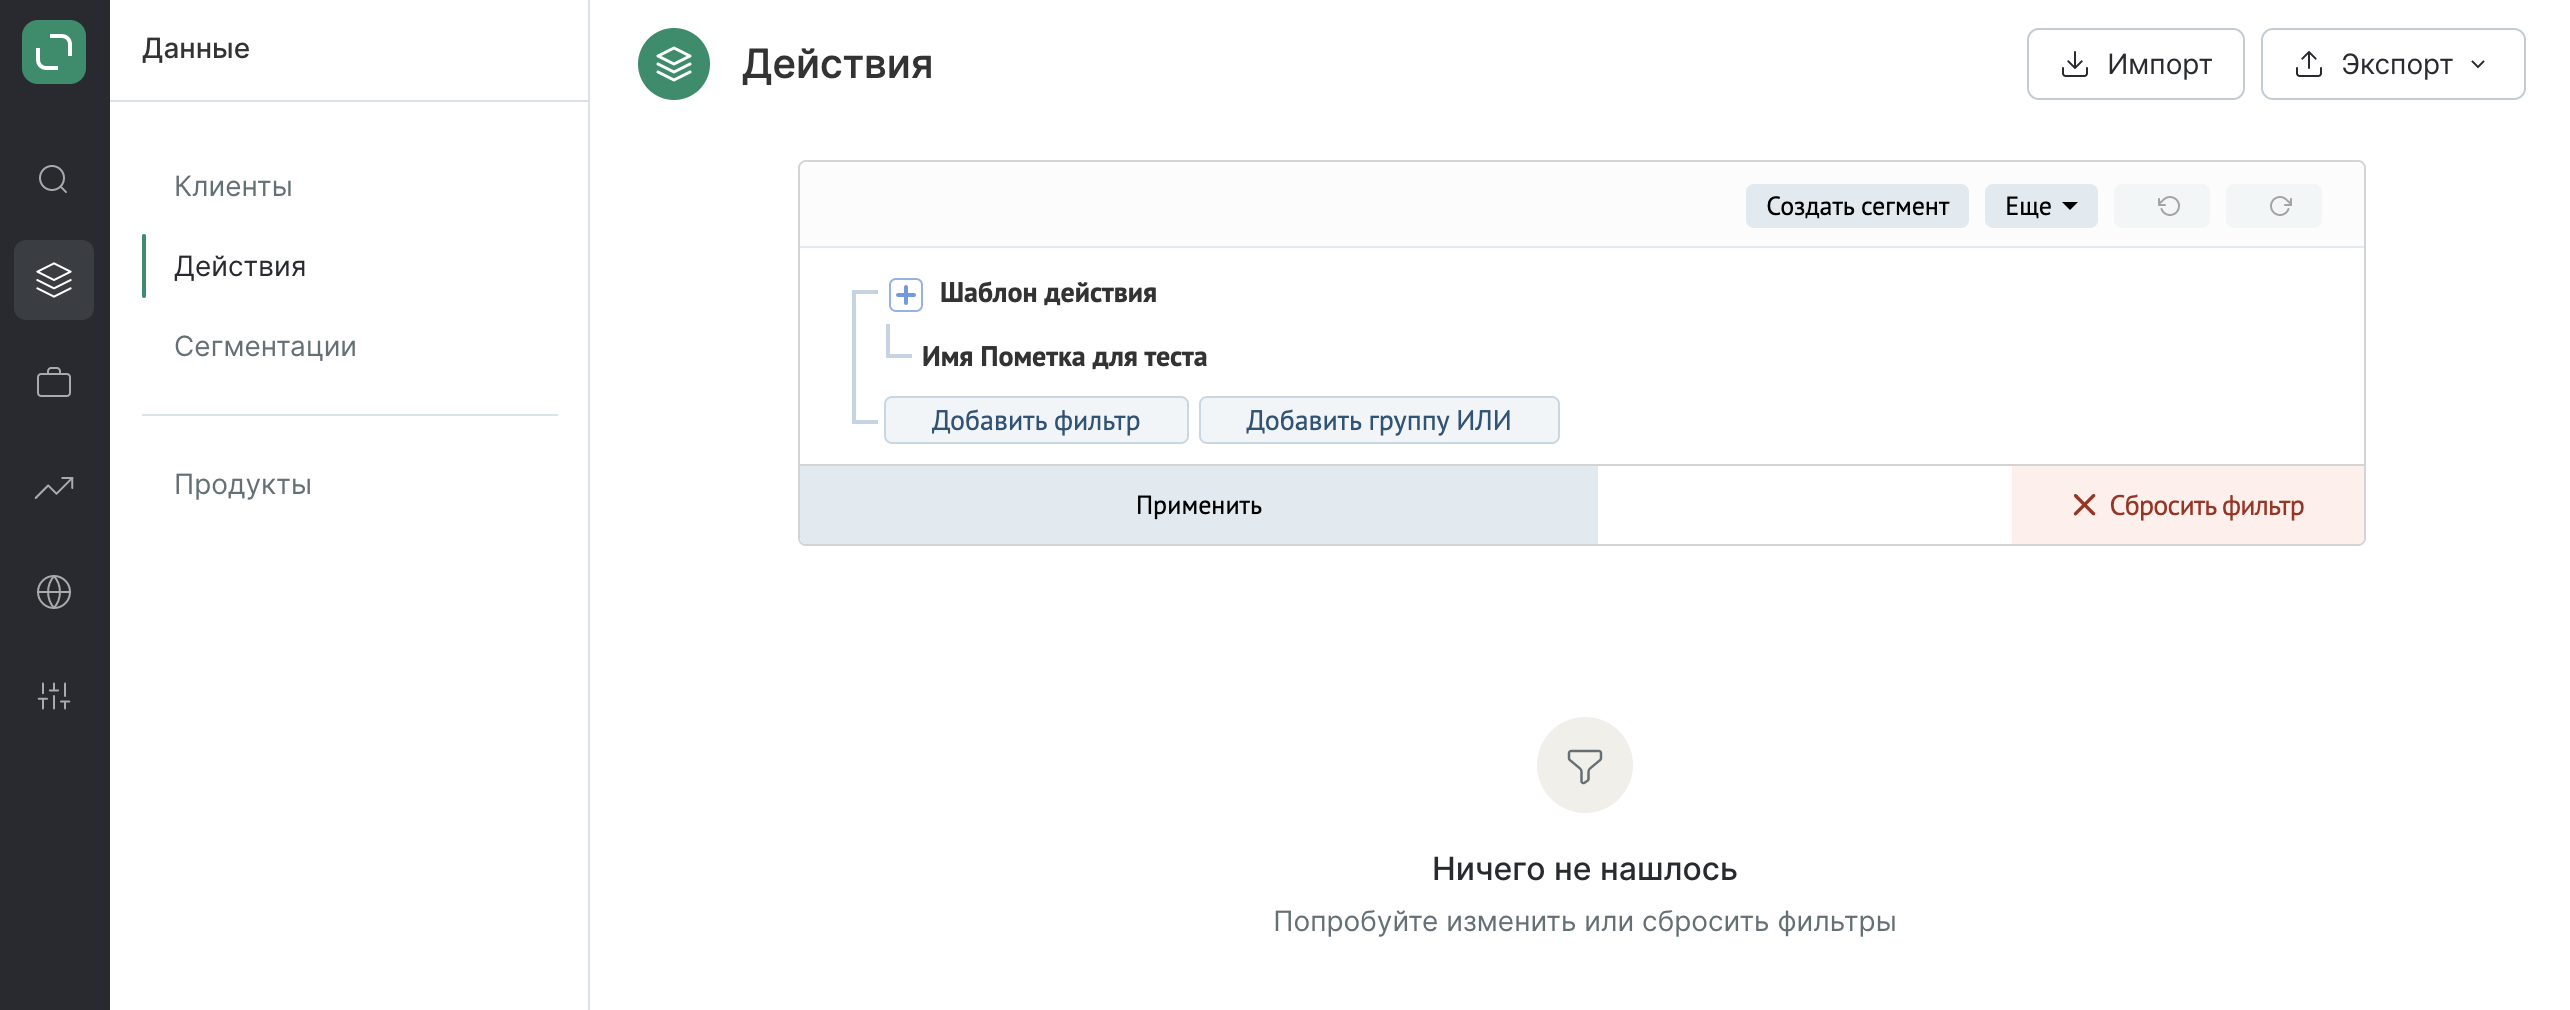2570x1010 pixels.
Task: Click the Попробуйте изменить или сбросить фильтры text
Action: [1585, 921]
